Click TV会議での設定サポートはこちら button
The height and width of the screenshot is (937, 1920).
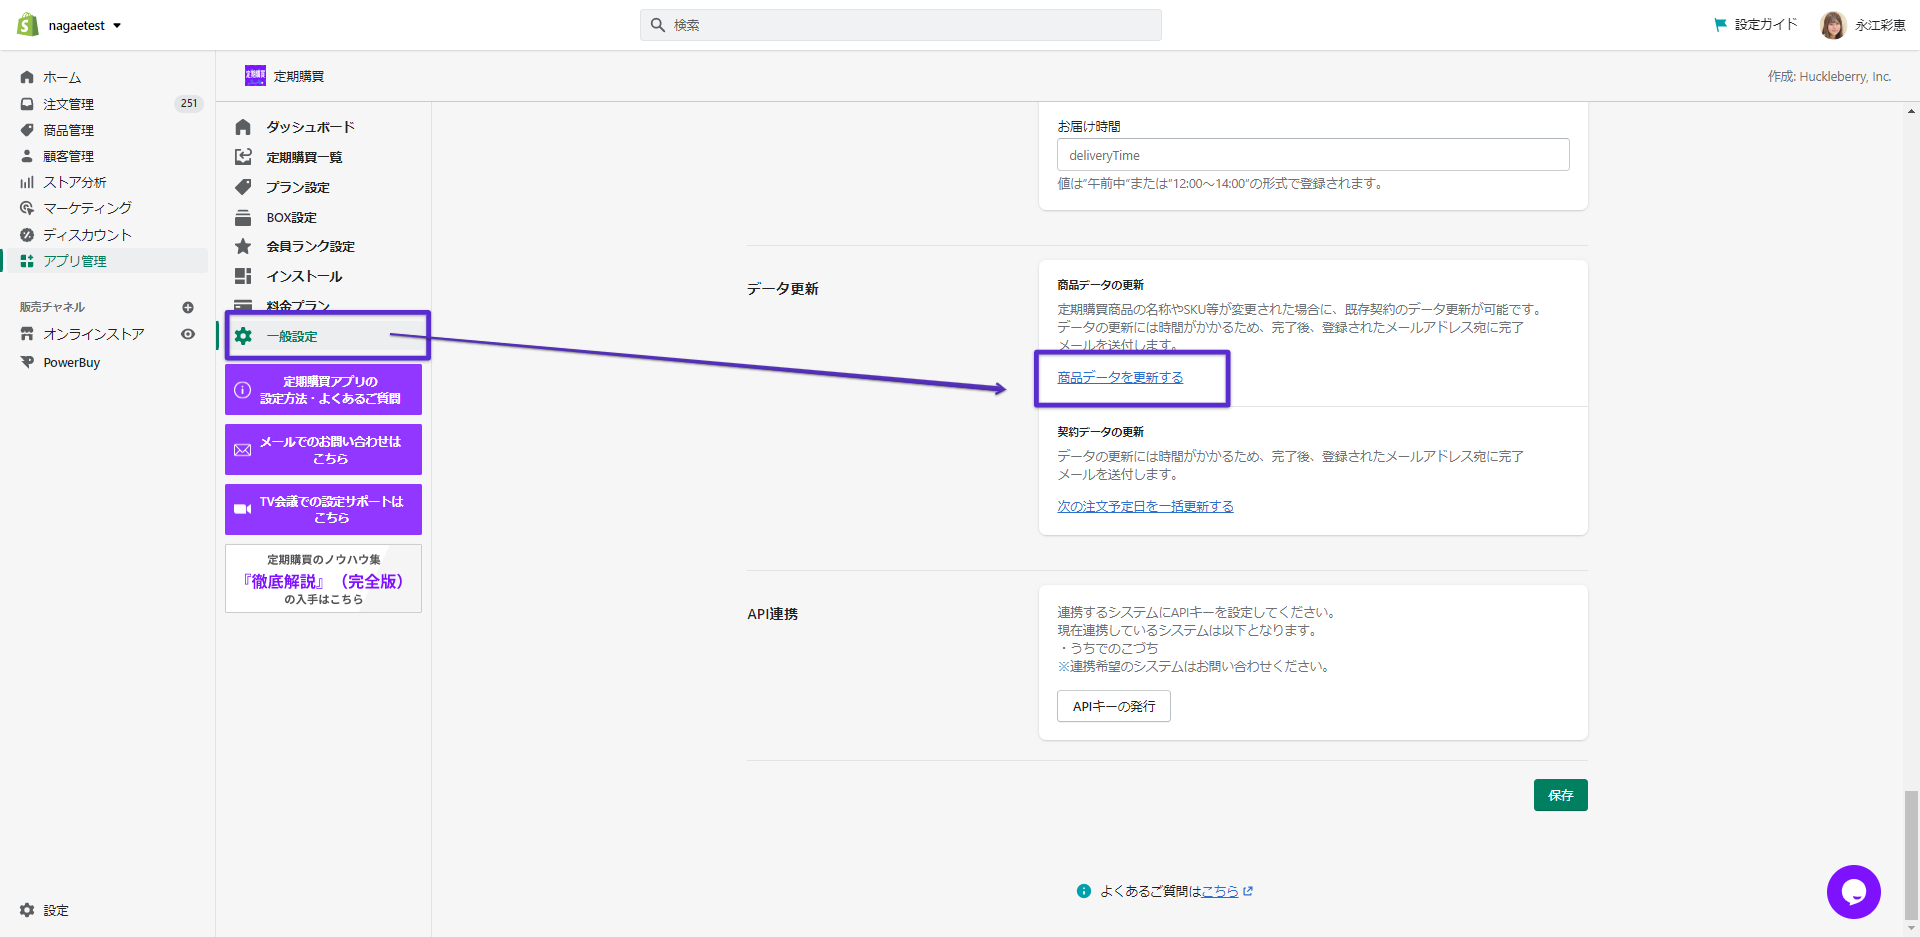pyautogui.click(x=323, y=510)
